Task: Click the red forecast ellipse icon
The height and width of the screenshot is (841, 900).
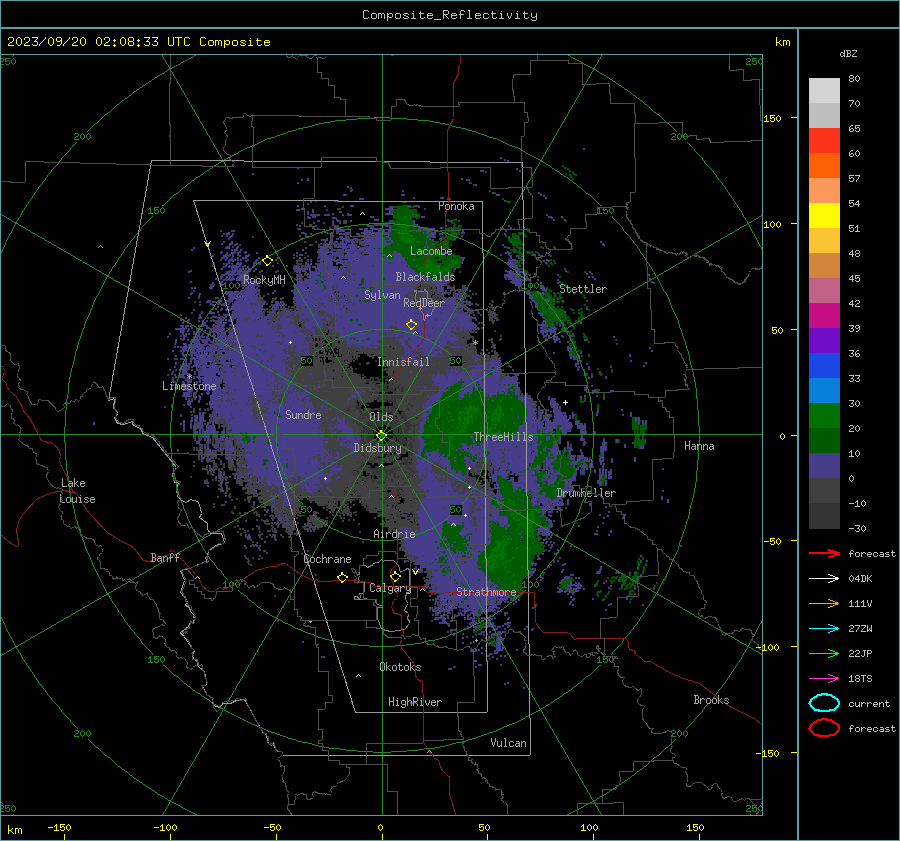Action: point(824,728)
